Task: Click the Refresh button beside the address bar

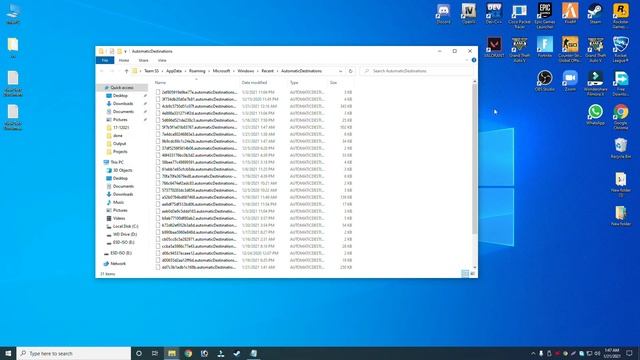Action: coord(350,71)
